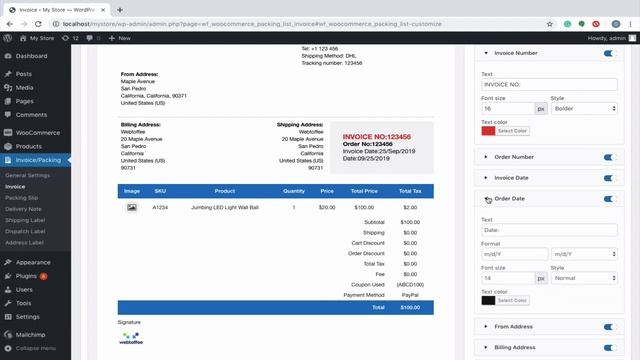Click the Order Date format input field
This screenshot has height=360, width=640.
coord(515,254)
